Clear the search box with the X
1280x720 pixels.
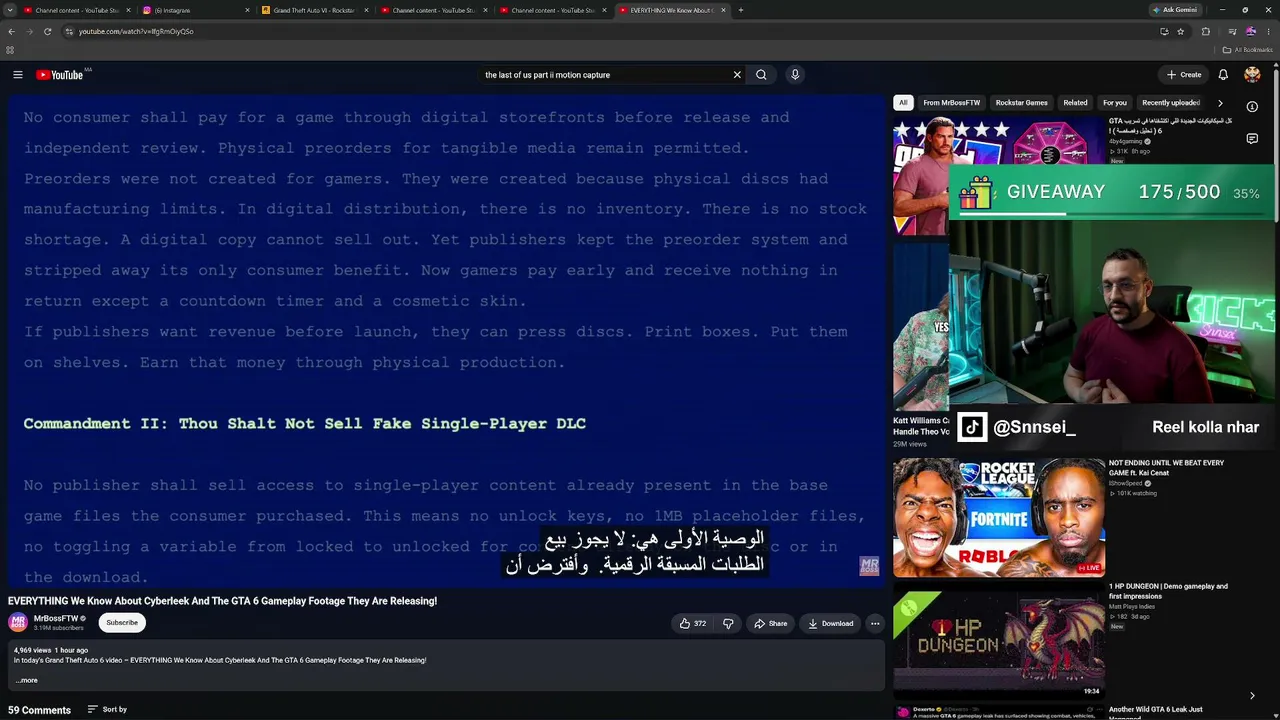coord(737,75)
